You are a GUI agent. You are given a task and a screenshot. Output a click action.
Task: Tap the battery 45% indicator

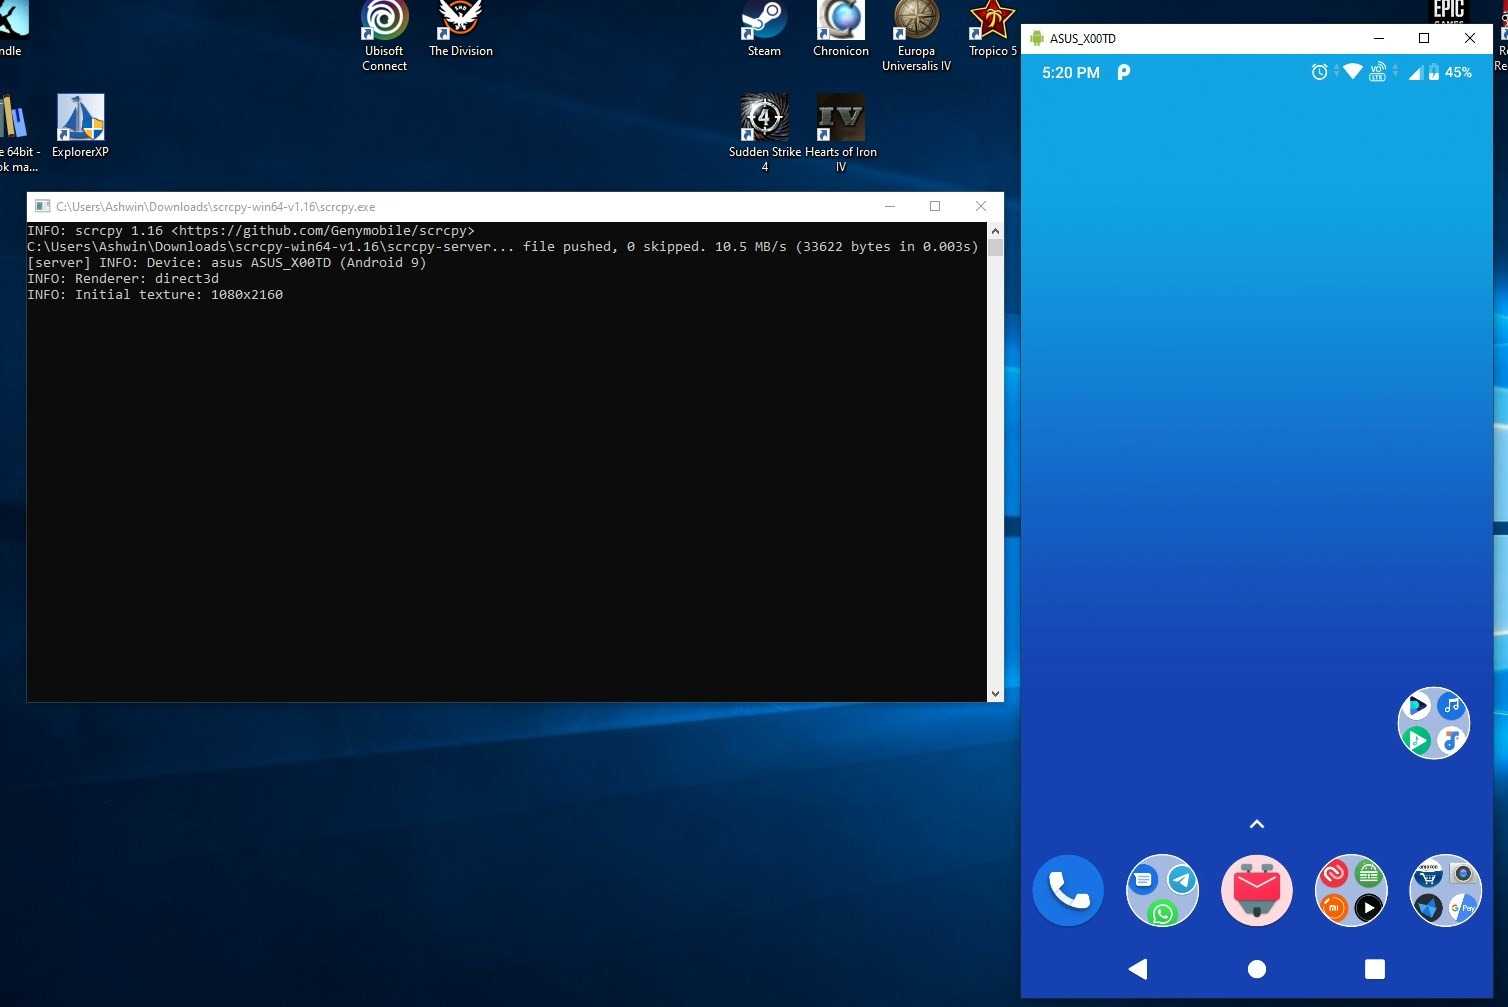pos(1449,72)
